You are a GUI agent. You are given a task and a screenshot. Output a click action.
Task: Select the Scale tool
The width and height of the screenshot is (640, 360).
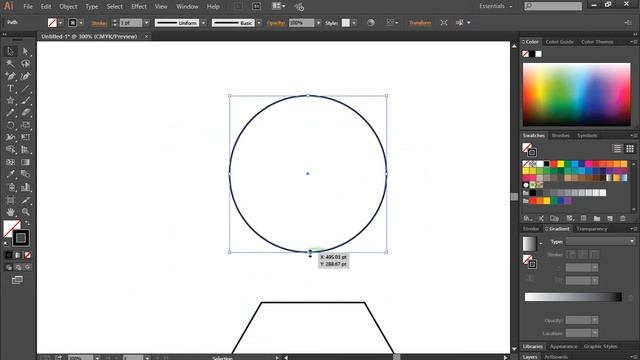(25, 125)
